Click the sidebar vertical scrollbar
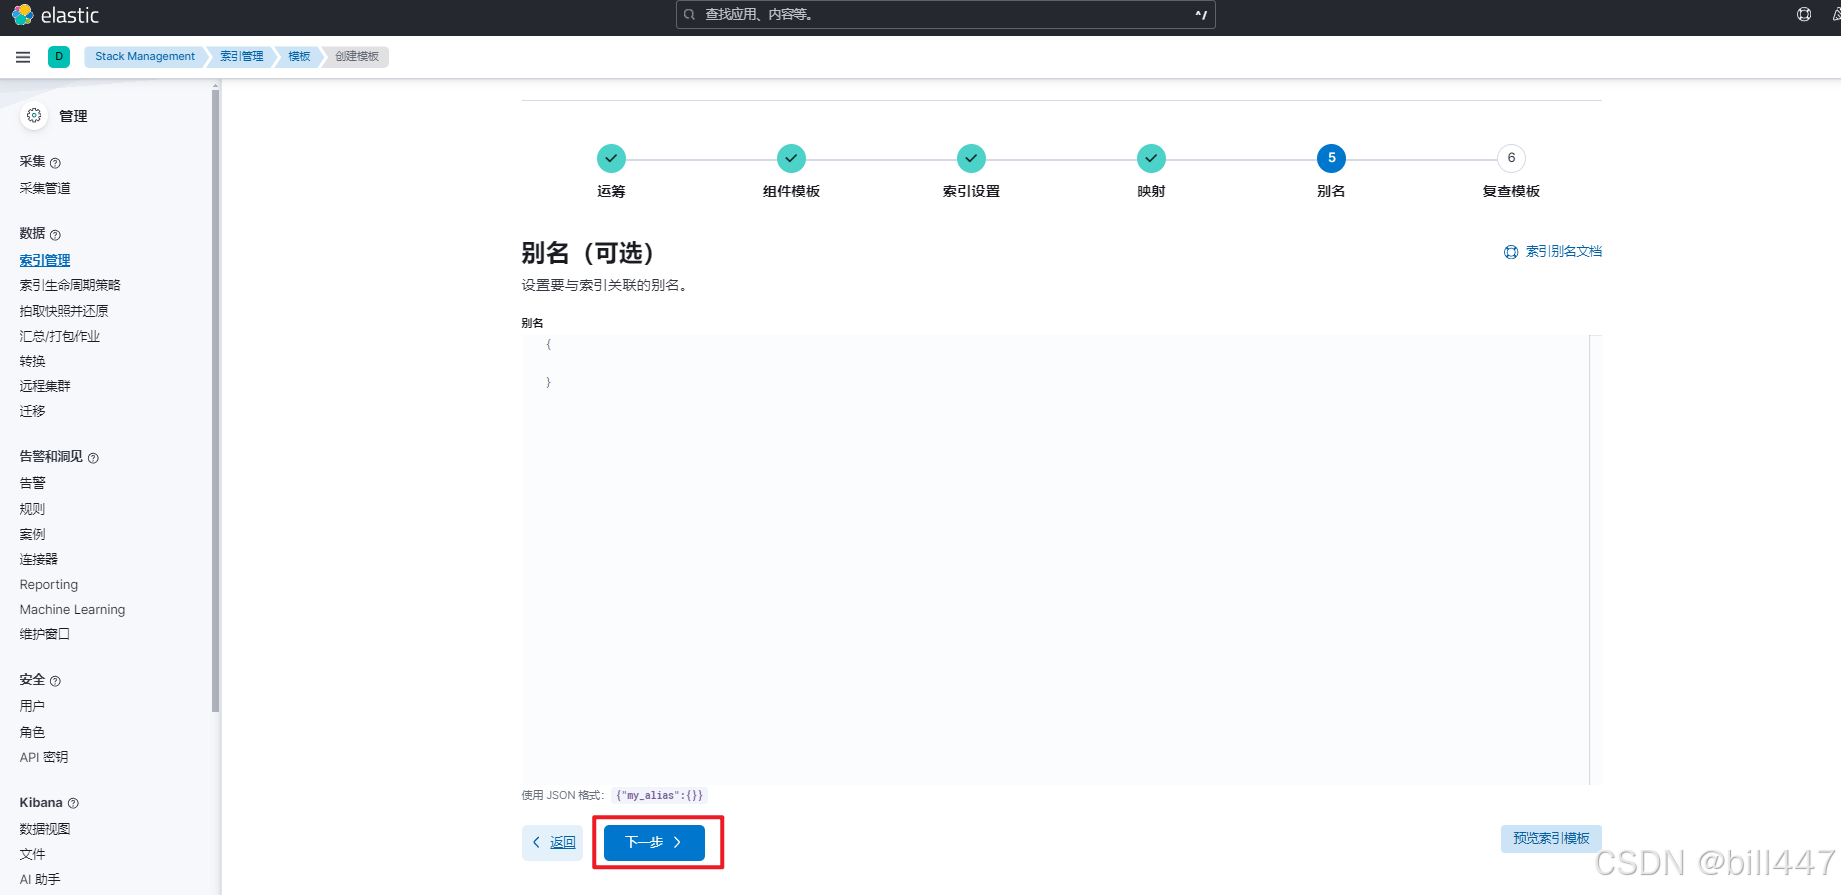 coord(215,400)
